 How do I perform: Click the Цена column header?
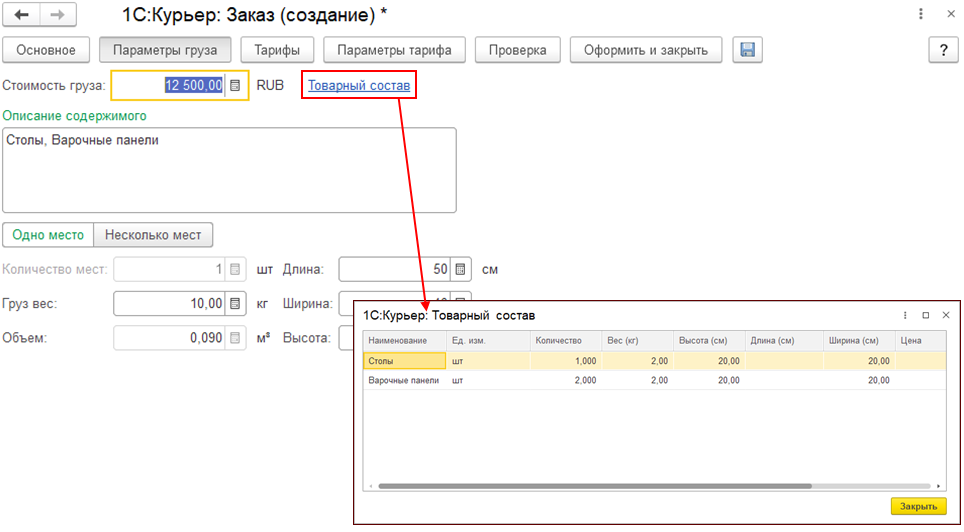pos(920,341)
